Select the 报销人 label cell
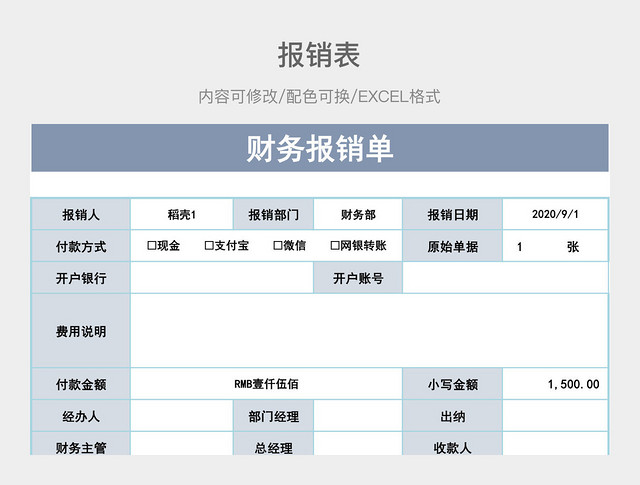Screen dimensions: 640x485 click(x=81, y=214)
